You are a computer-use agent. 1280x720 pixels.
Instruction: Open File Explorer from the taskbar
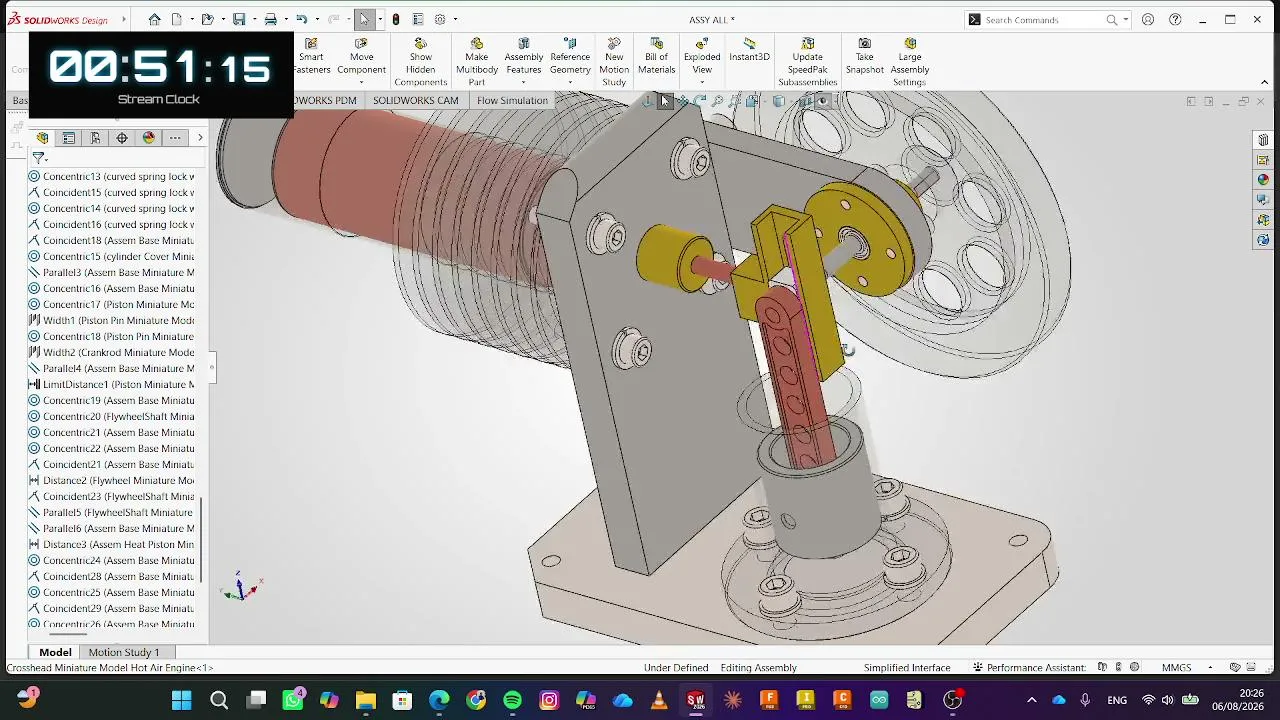[x=365, y=700]
